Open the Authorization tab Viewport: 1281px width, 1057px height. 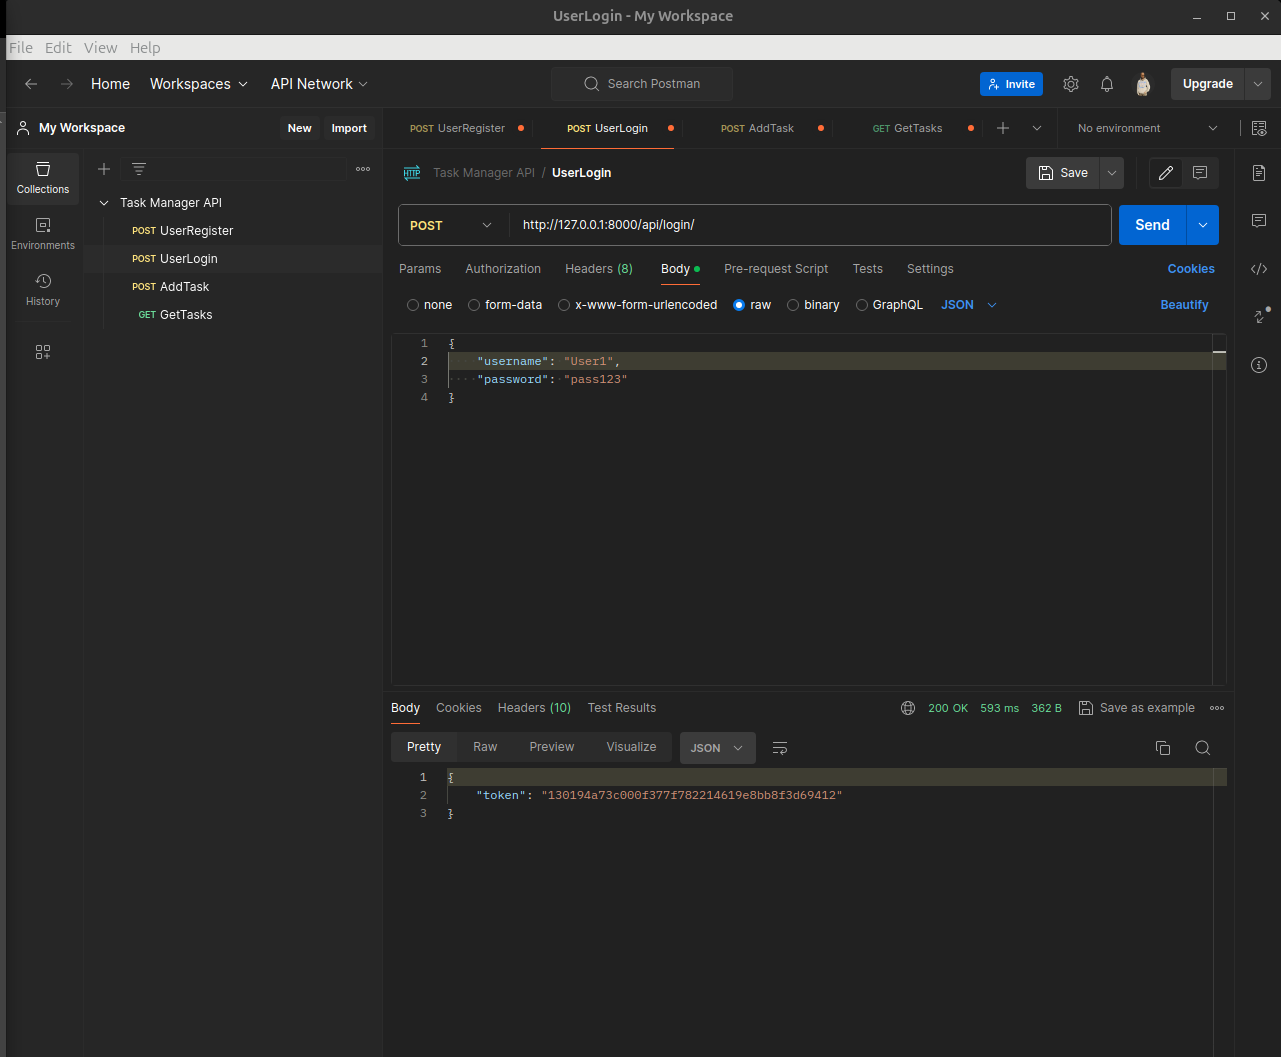click(503, 269)
